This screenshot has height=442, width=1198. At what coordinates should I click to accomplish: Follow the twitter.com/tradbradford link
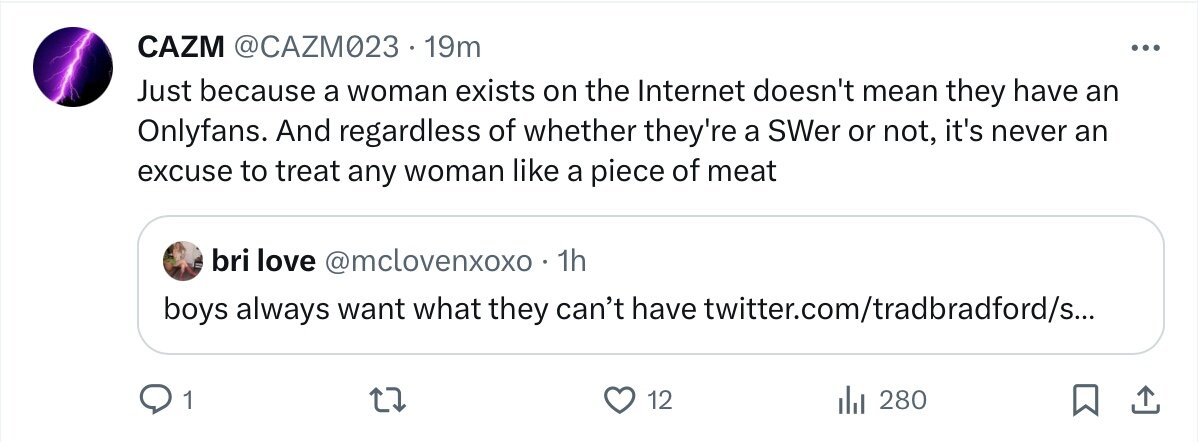tap(898, 309)
